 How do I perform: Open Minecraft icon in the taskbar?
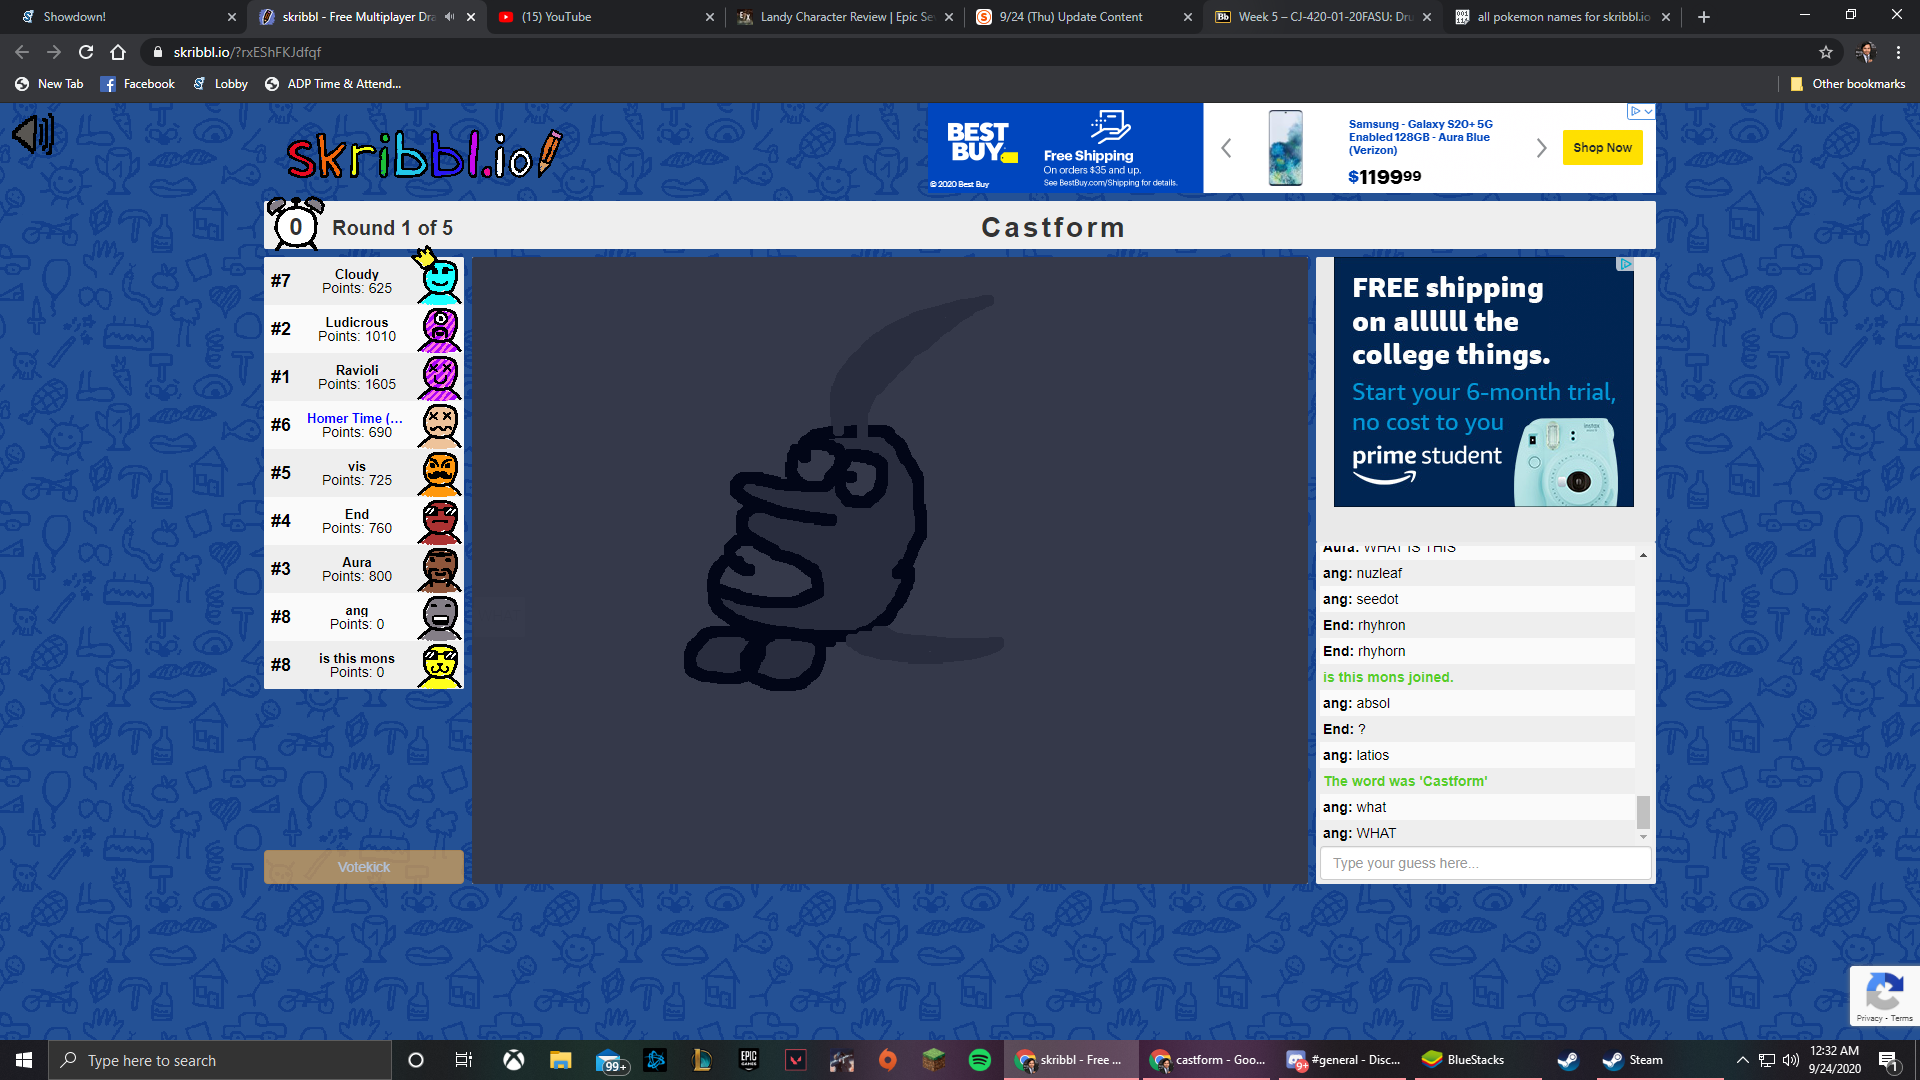(x=934, y=1060)
